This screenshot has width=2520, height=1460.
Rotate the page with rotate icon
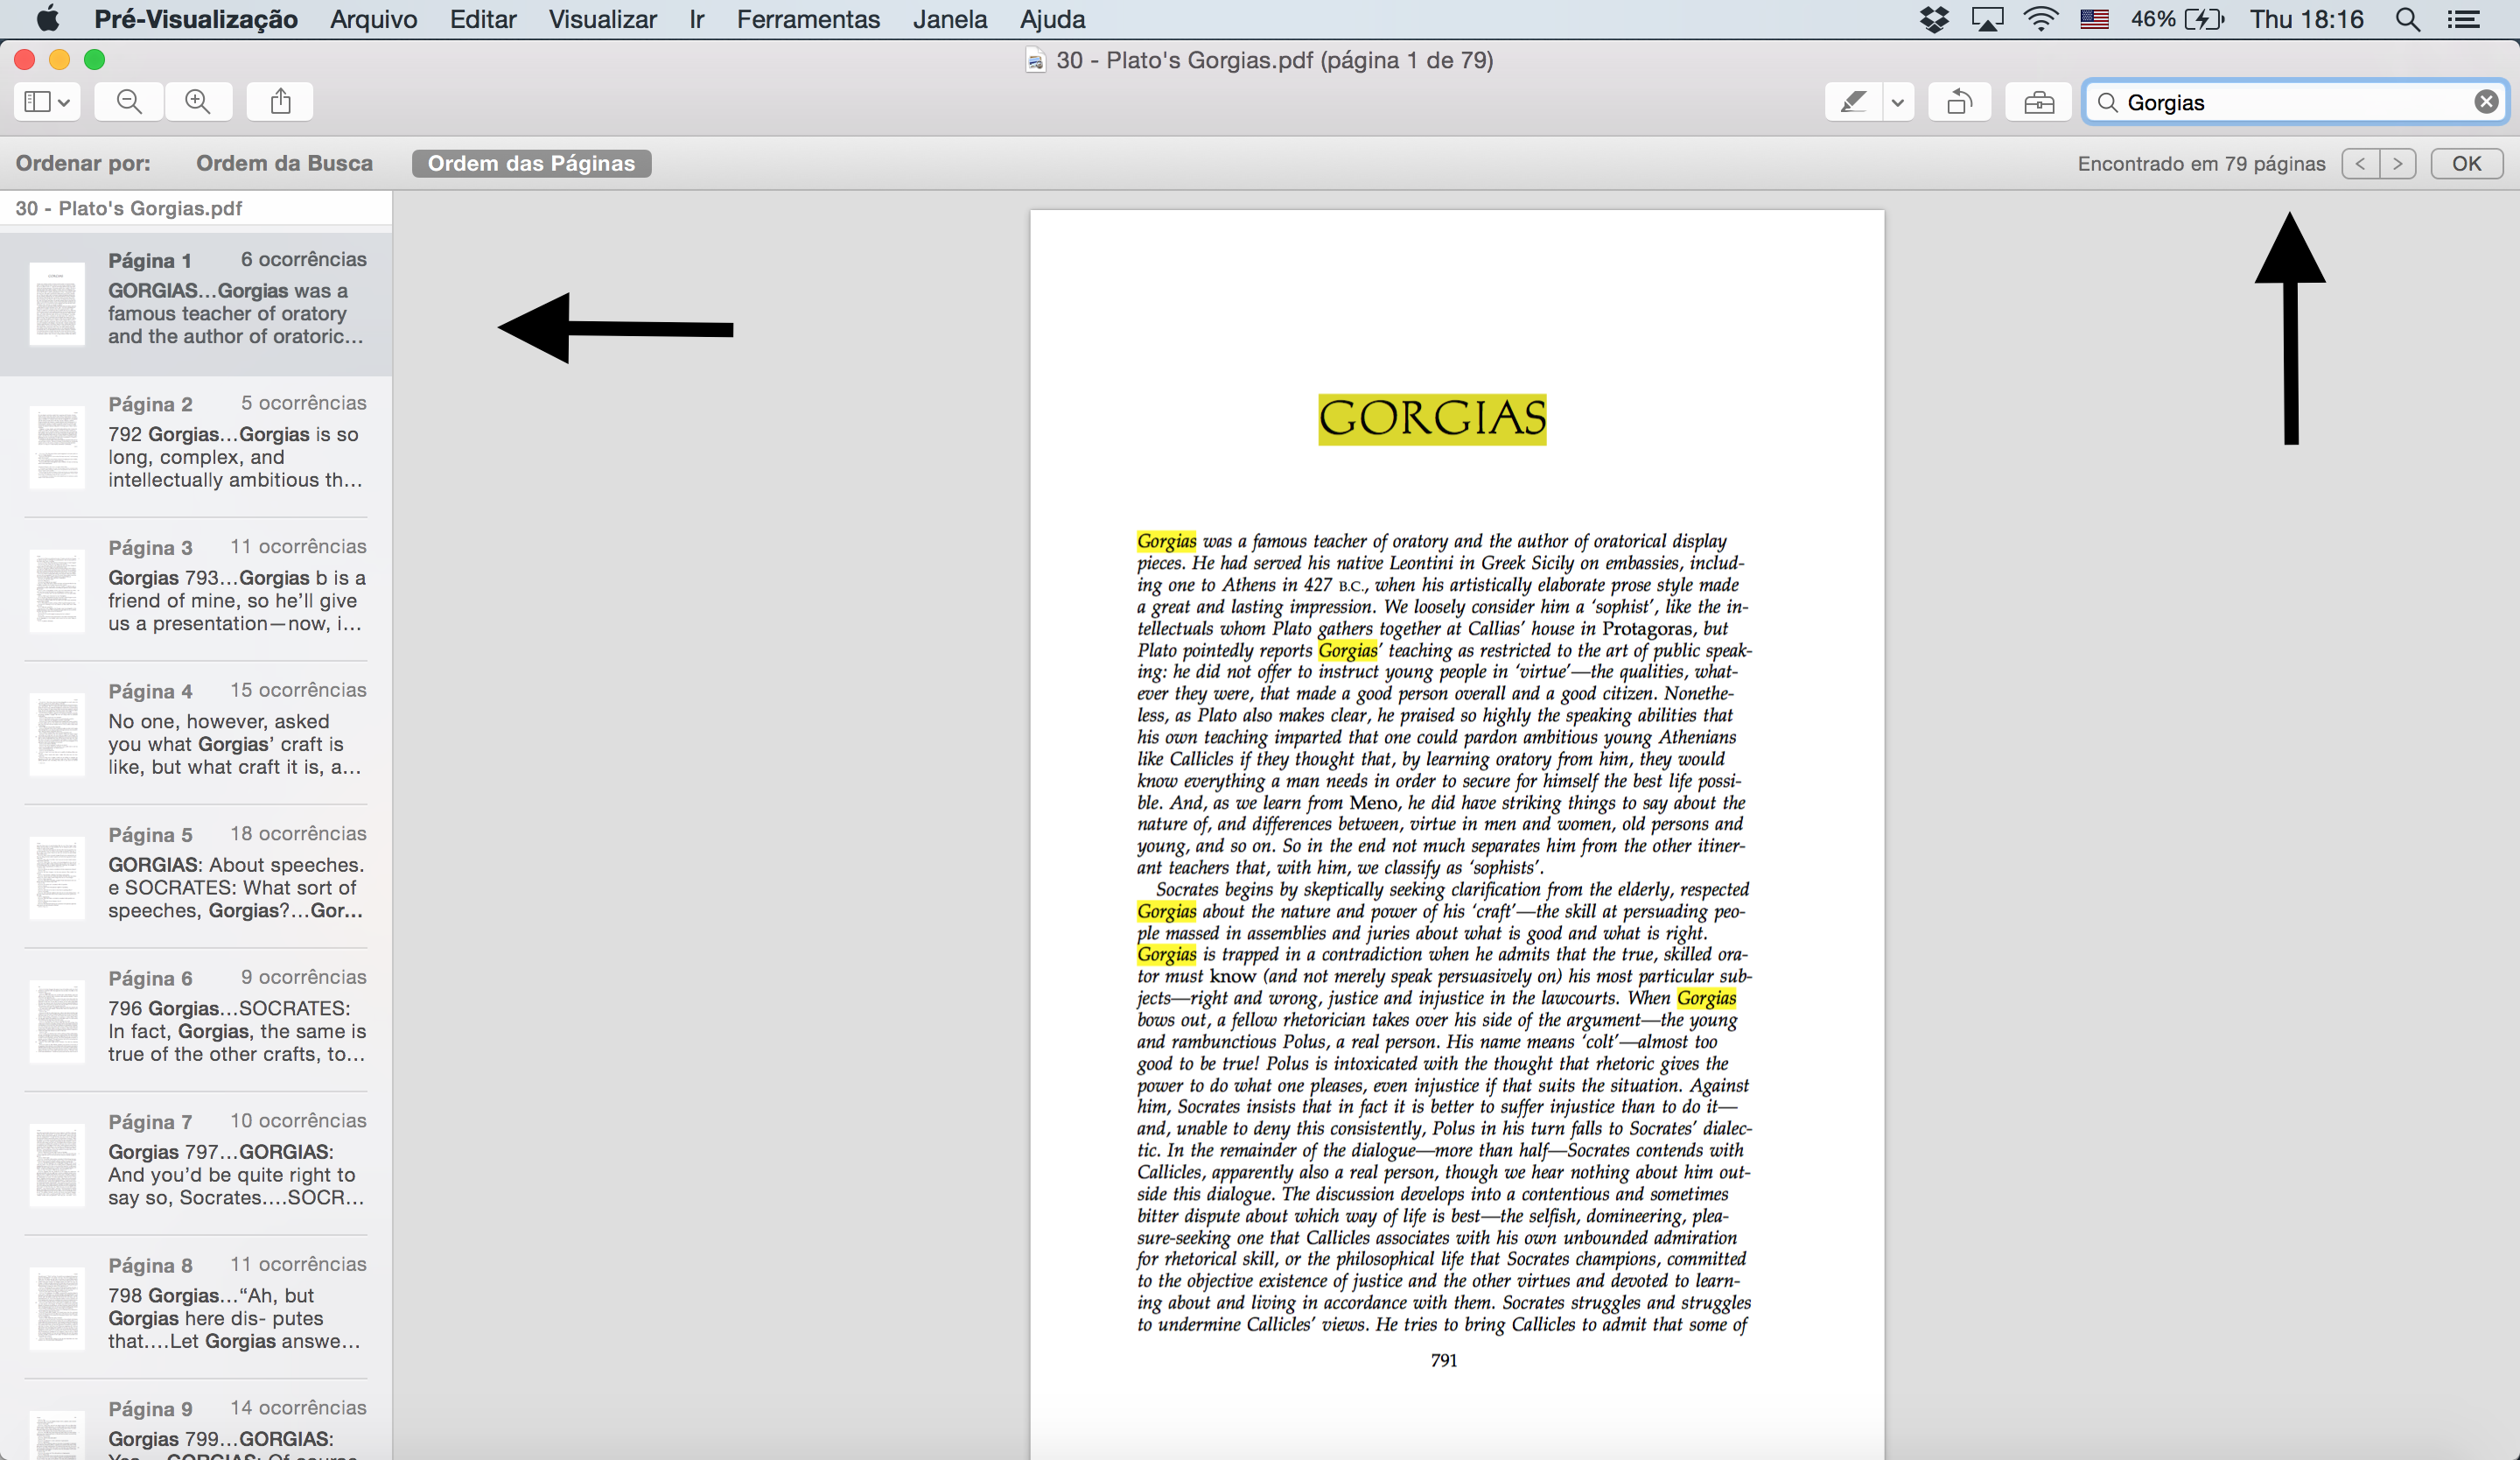(1960, 102)
